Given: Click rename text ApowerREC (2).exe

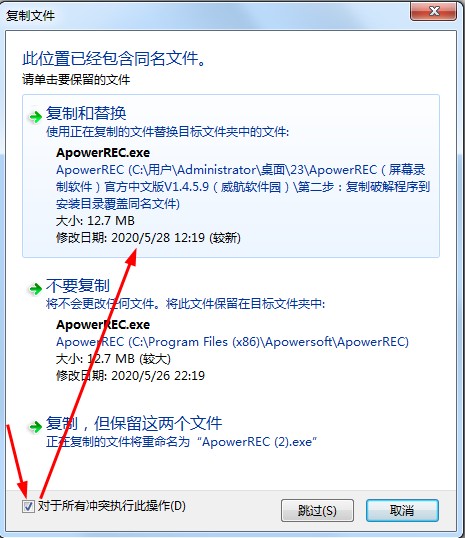Looking at the screenshot, I should [x=257, y=442].
